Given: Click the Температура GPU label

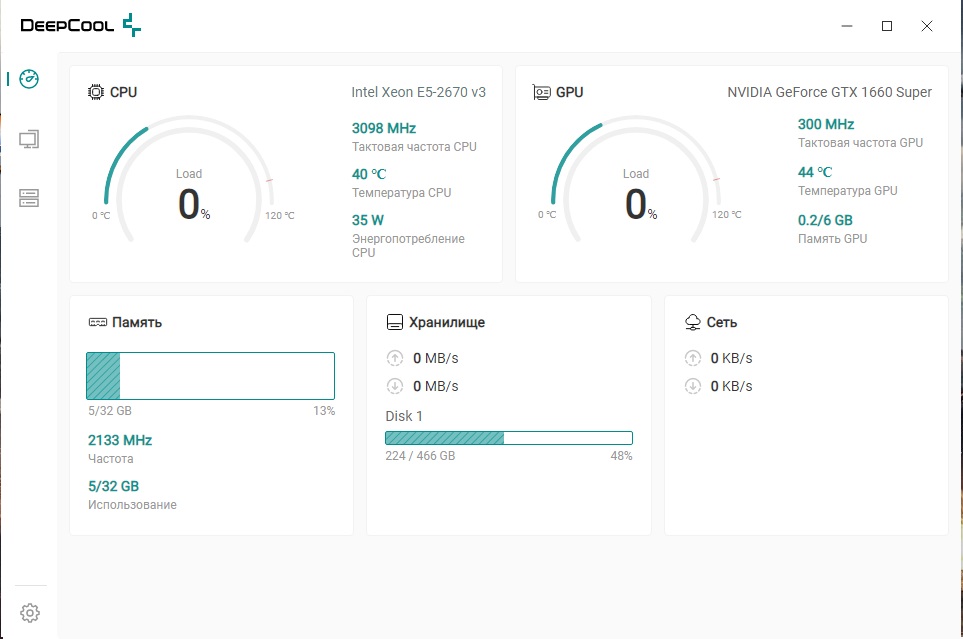Looking at the screenshot, I should click(848, 190).
